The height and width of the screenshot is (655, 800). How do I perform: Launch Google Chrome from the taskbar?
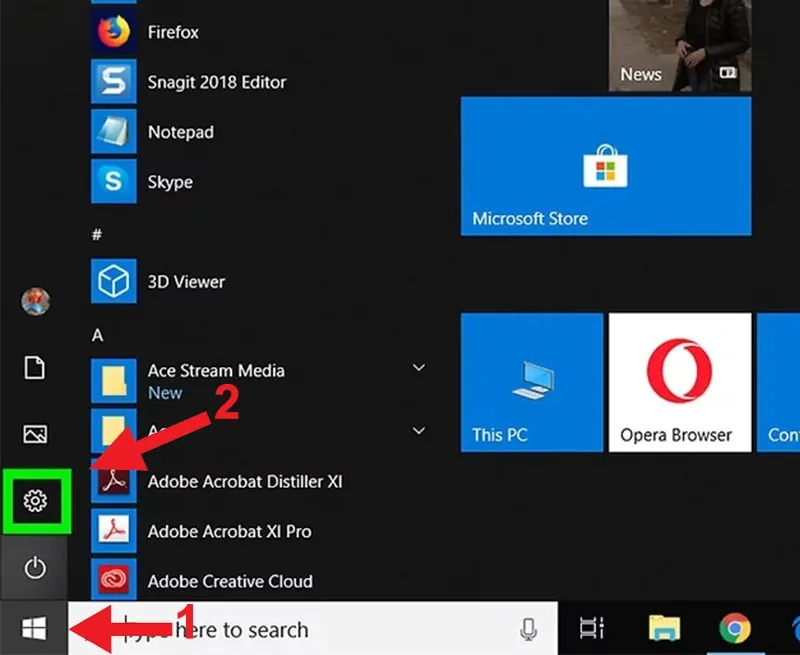coord(735,628)
